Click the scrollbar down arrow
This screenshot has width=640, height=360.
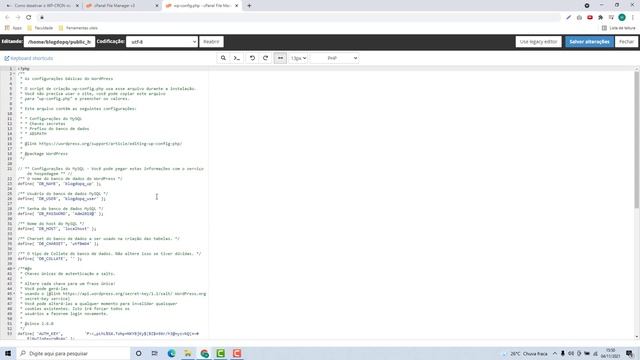637,337
